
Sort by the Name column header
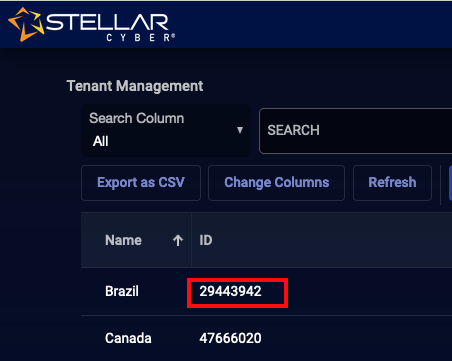pos(123,240)
